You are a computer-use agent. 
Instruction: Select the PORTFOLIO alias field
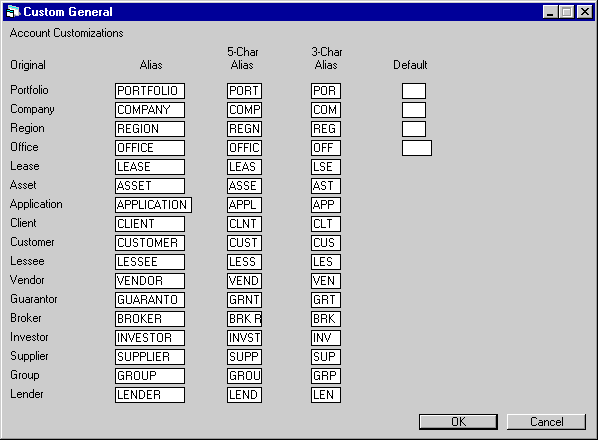[150, 91]
